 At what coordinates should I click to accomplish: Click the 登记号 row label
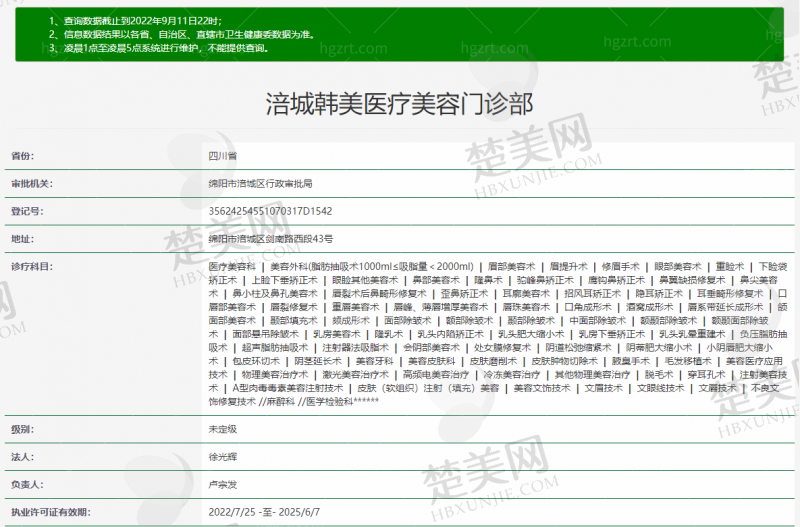[x=26, y=212]
